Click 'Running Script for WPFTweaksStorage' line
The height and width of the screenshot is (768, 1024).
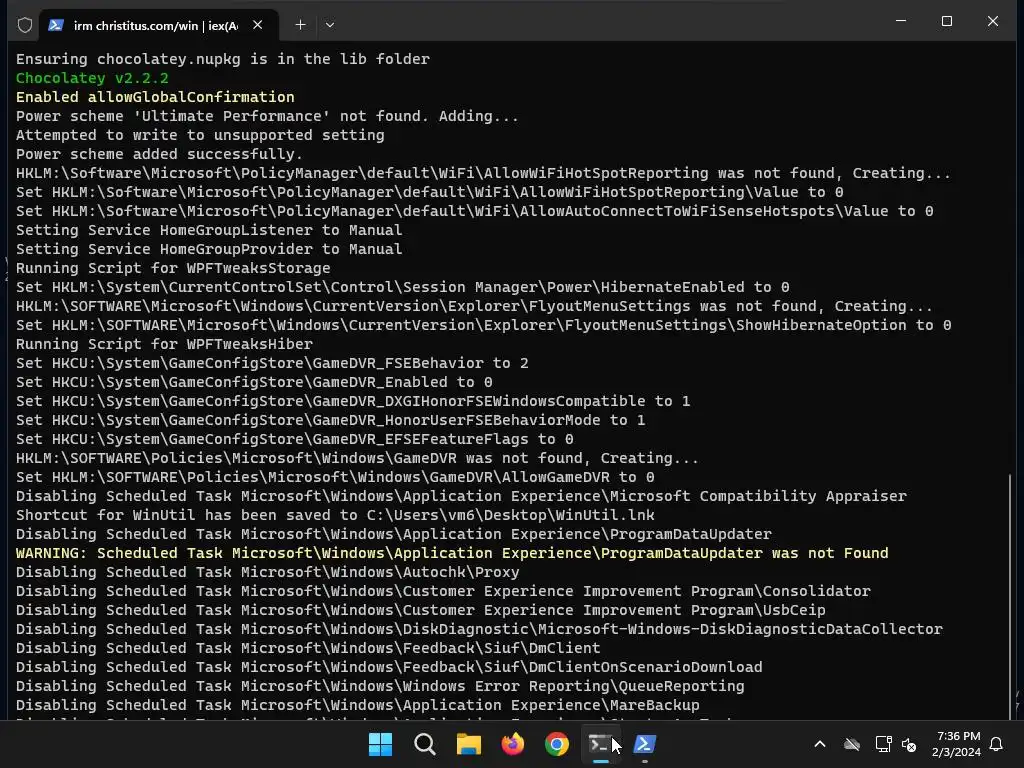(173, 268)
